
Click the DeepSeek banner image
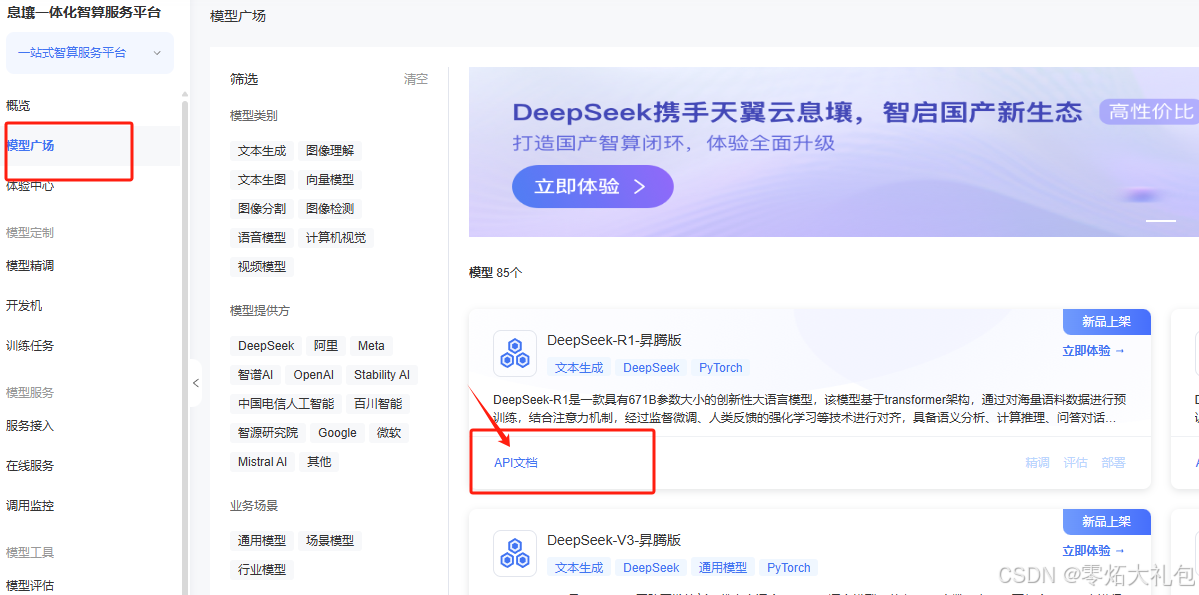833,152
